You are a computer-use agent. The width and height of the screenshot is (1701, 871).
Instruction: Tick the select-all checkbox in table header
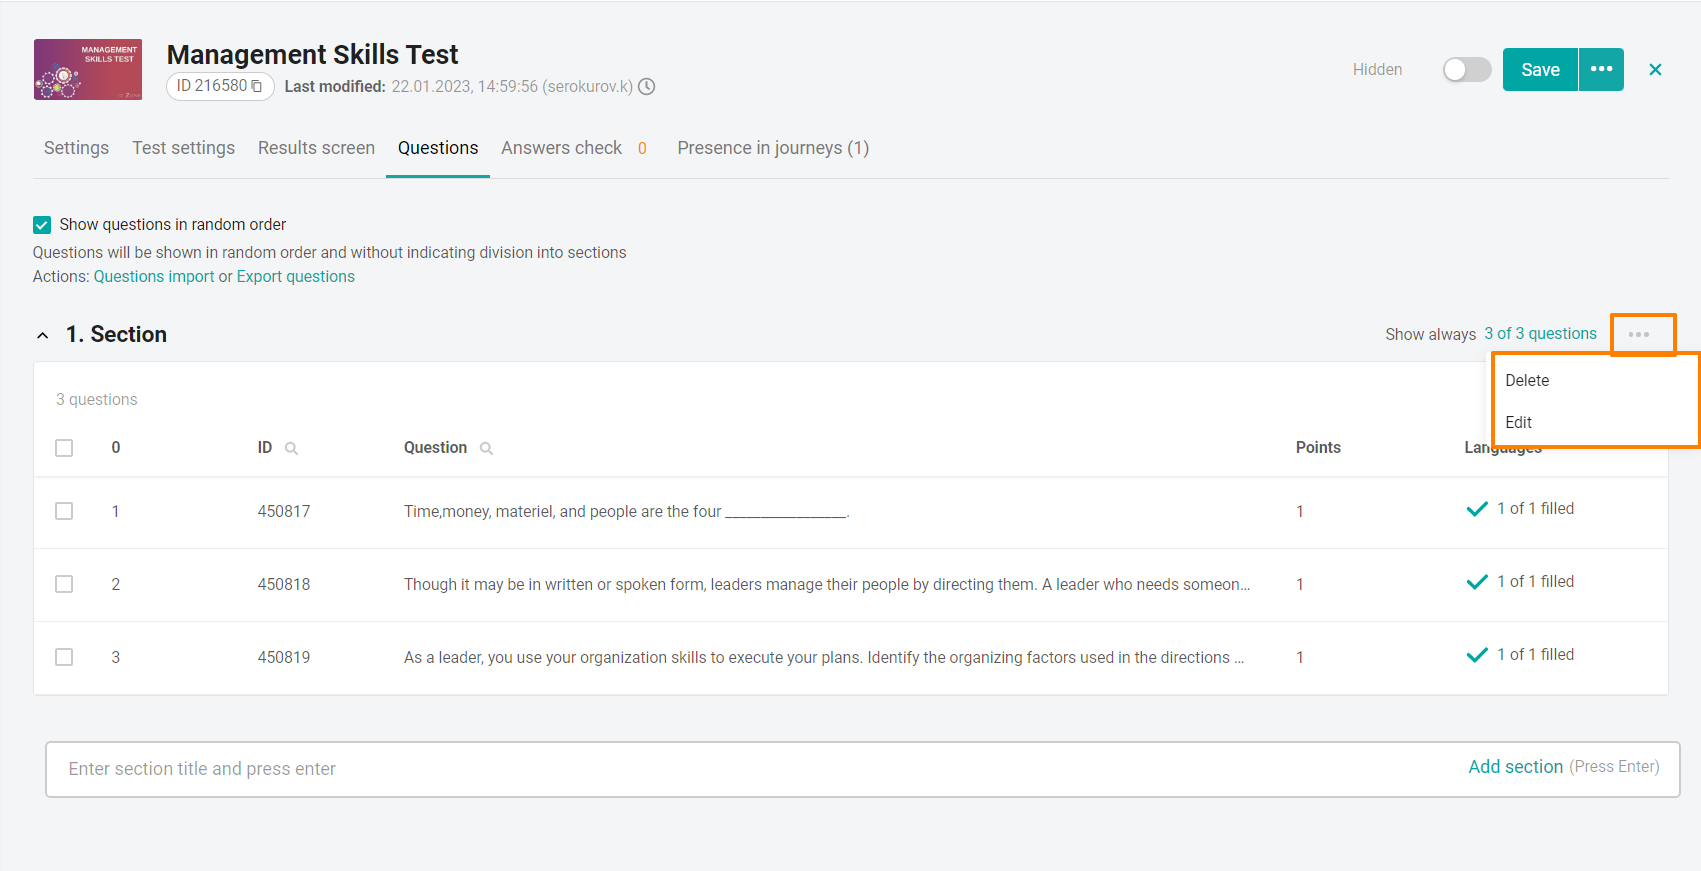tap(64, 448)
